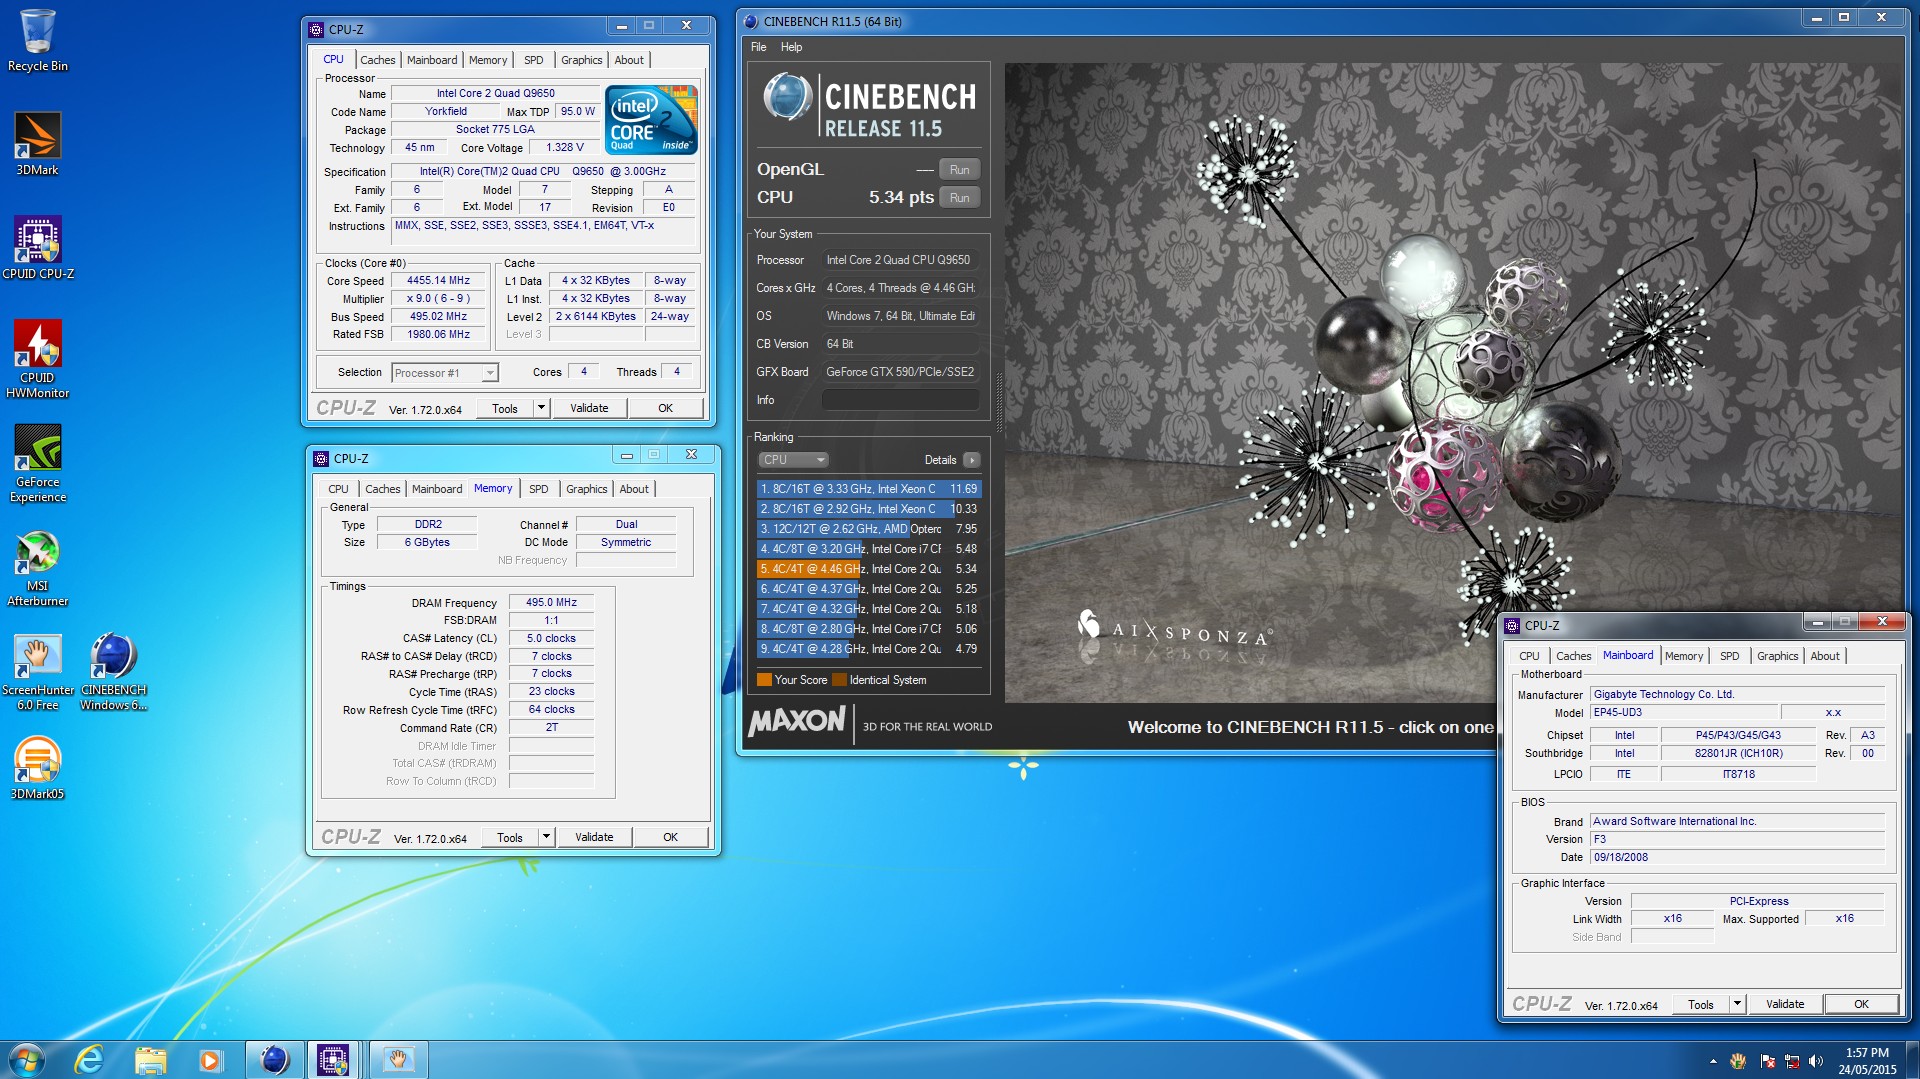Image resolution: width=1920 pixels, height=1079 pixels.
Task: Click the ScreenHunter hand icon in tray
Action: coord(1739,1061)
